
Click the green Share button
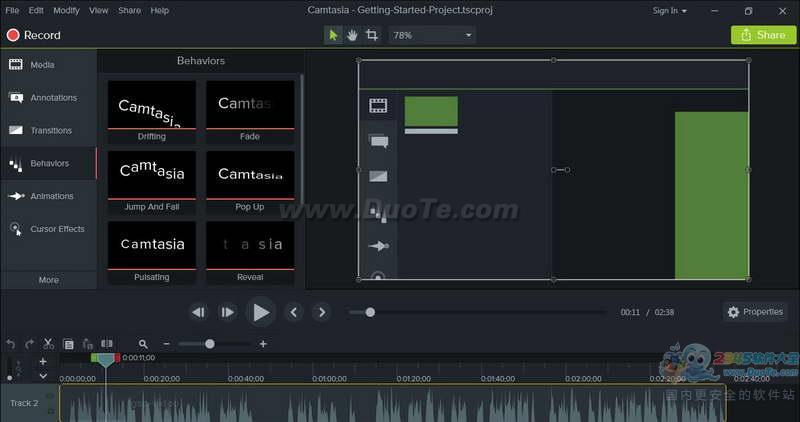pos(763,35)
